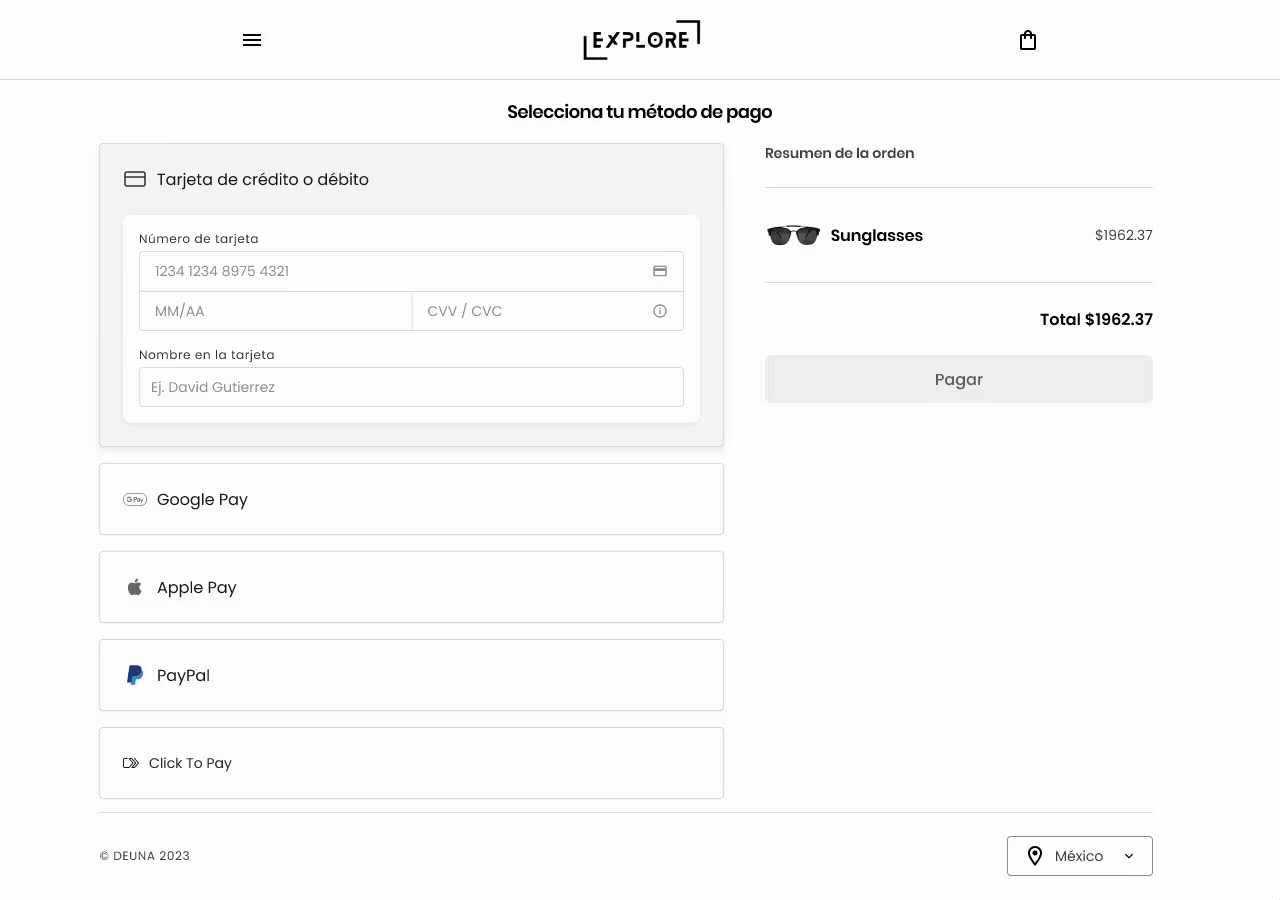
Task: Collapse the Tarjeta de crédito o débito header
Action: pos(411,180)
